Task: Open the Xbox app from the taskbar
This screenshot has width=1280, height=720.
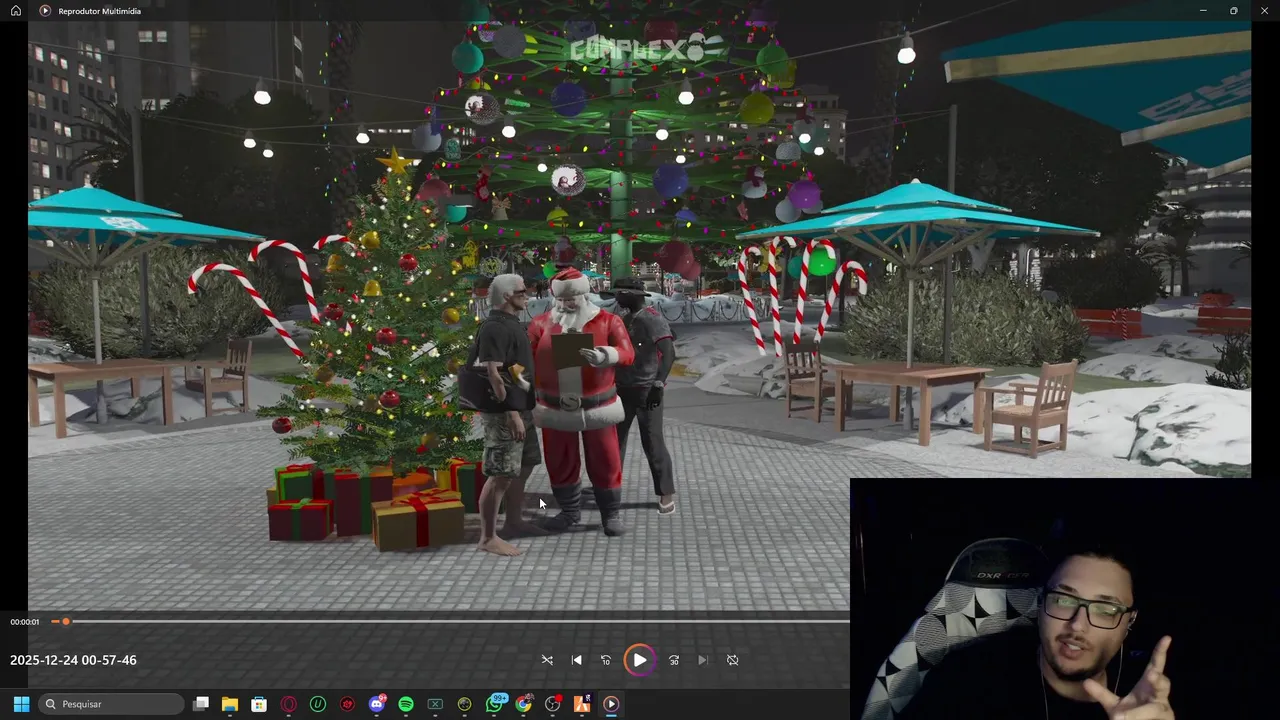Action: coord(435,704)
